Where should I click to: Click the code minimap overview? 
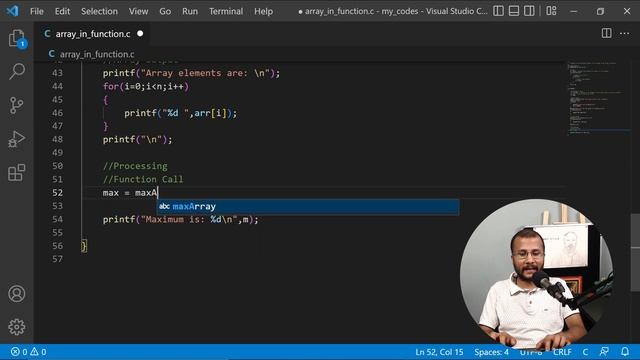[598, 98]
